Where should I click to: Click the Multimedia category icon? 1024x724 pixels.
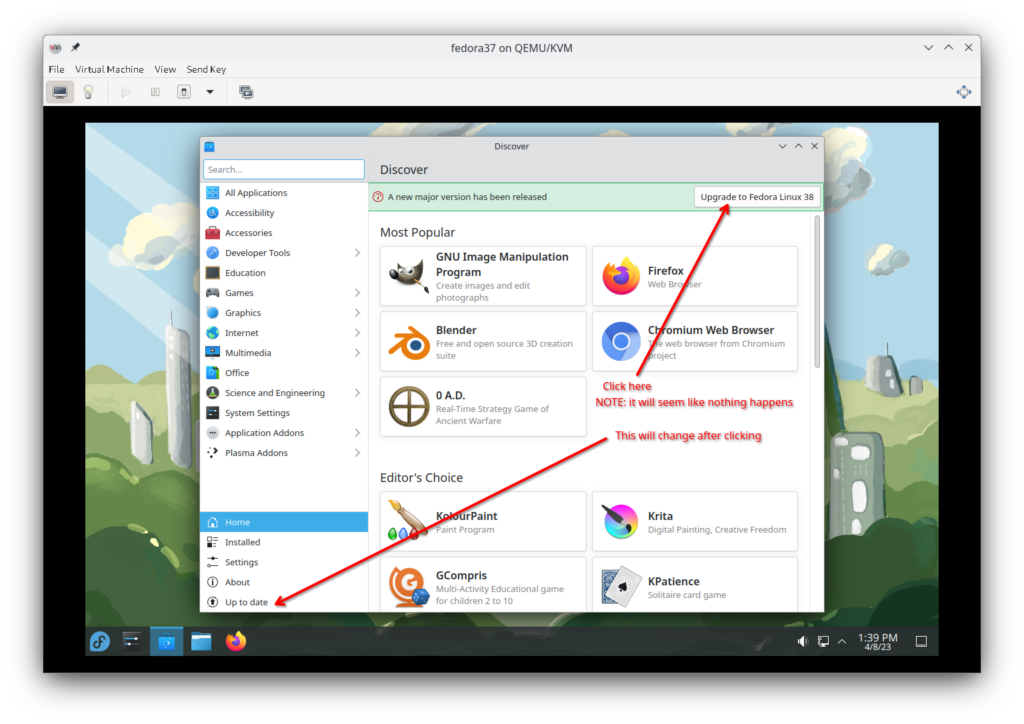point(212,353)
